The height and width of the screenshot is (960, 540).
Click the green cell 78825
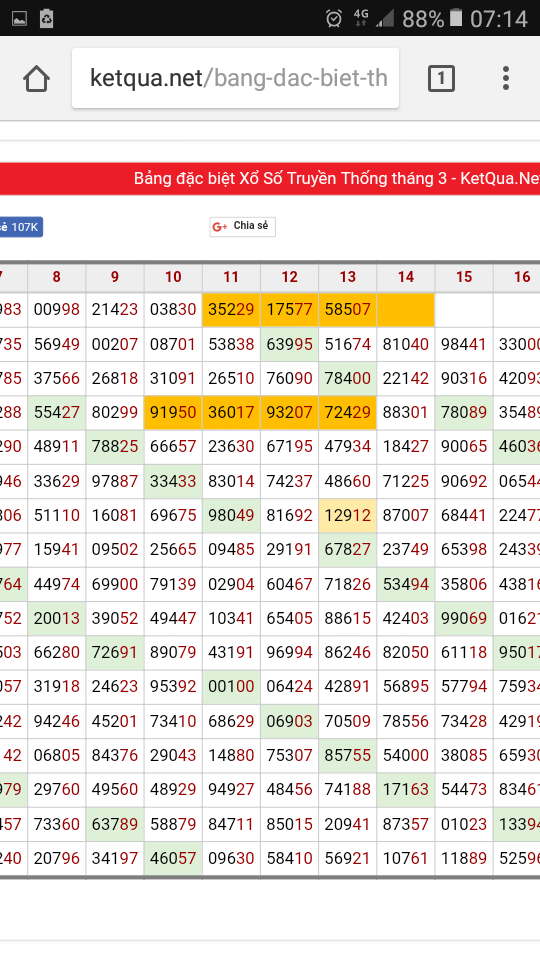tap(114, 447)
